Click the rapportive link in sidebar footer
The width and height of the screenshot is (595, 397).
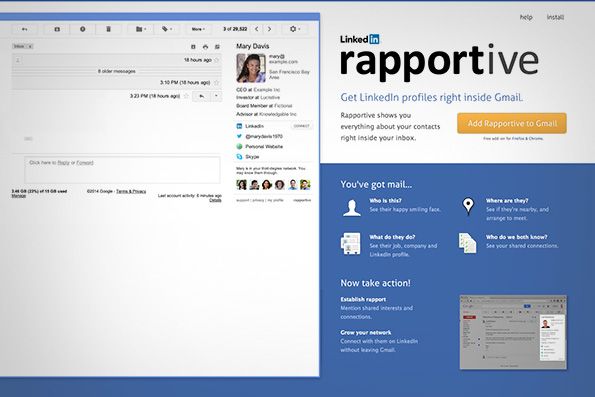(302, 200)
